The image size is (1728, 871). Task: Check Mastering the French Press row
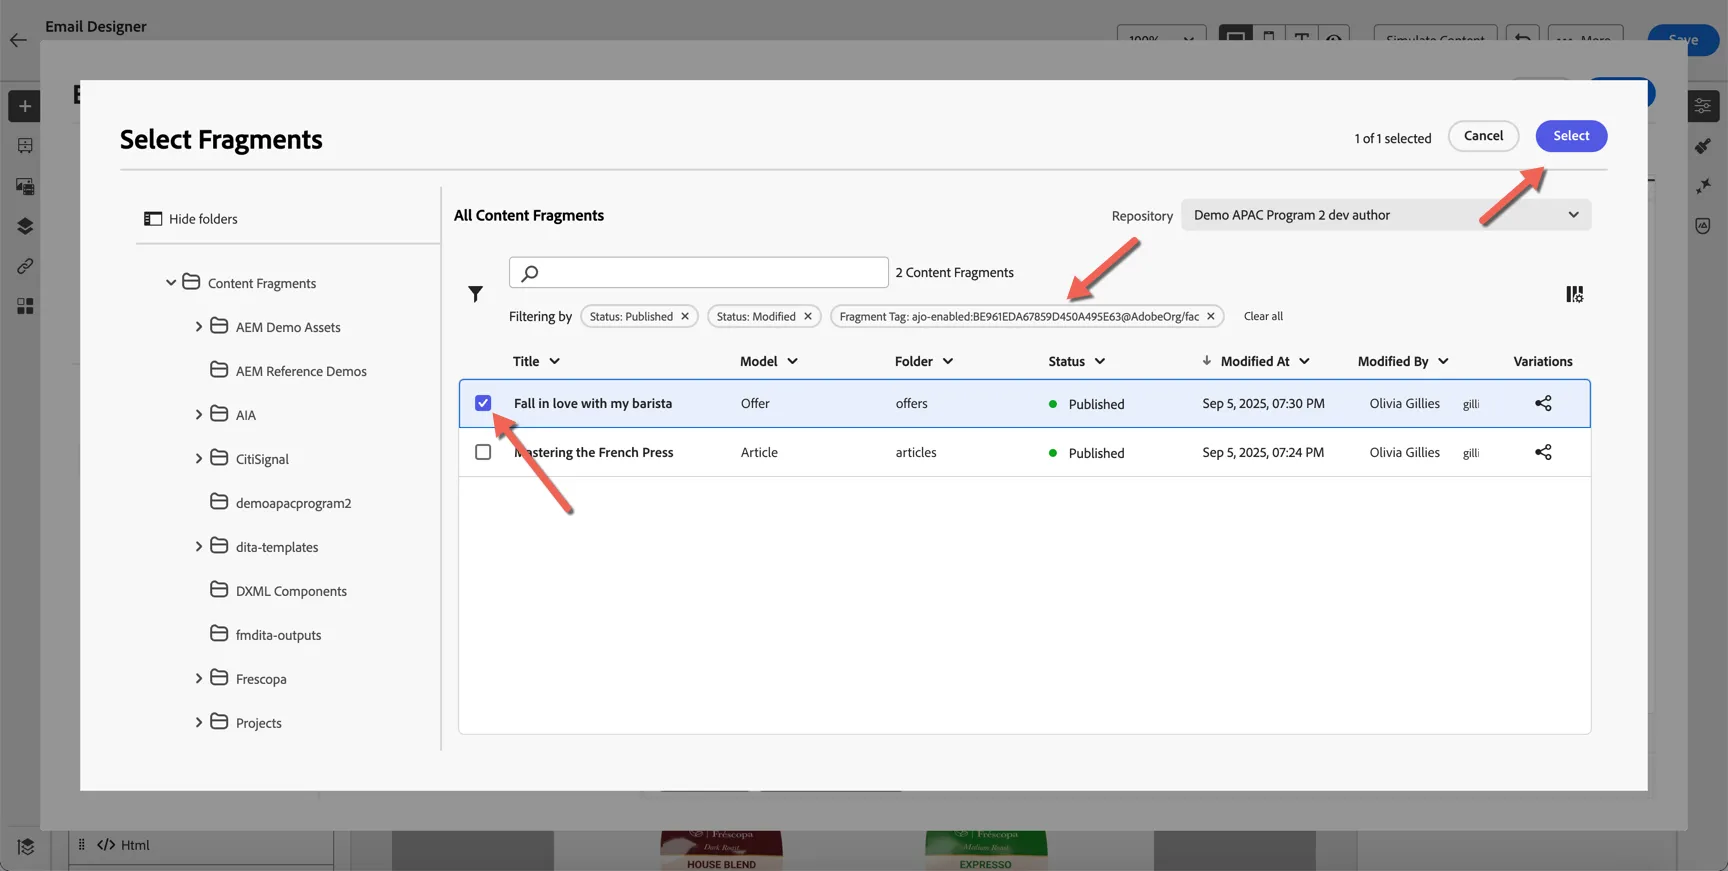click(x=483, y=452)
